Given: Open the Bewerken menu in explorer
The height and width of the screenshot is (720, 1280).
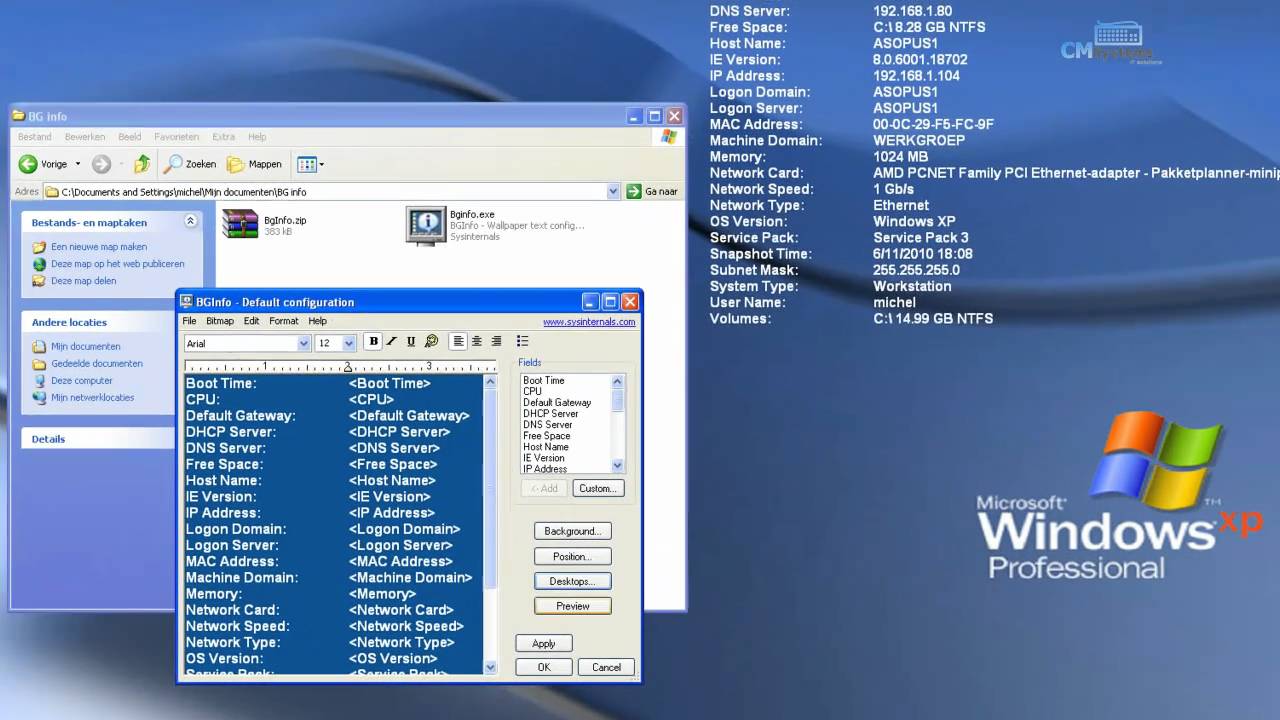Looking at the screenshot, I should coord(85,137).
